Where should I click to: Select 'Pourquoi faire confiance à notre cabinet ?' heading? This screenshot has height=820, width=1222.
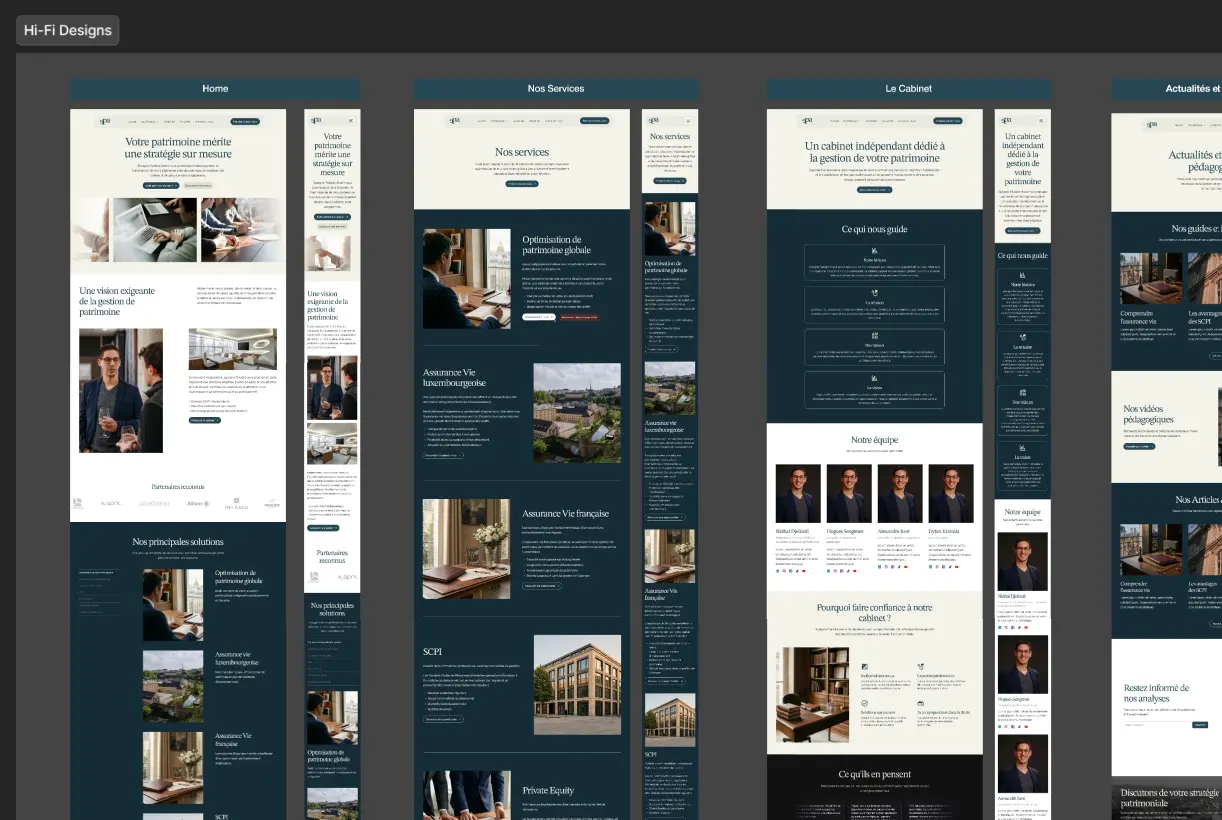click(875, 613)
